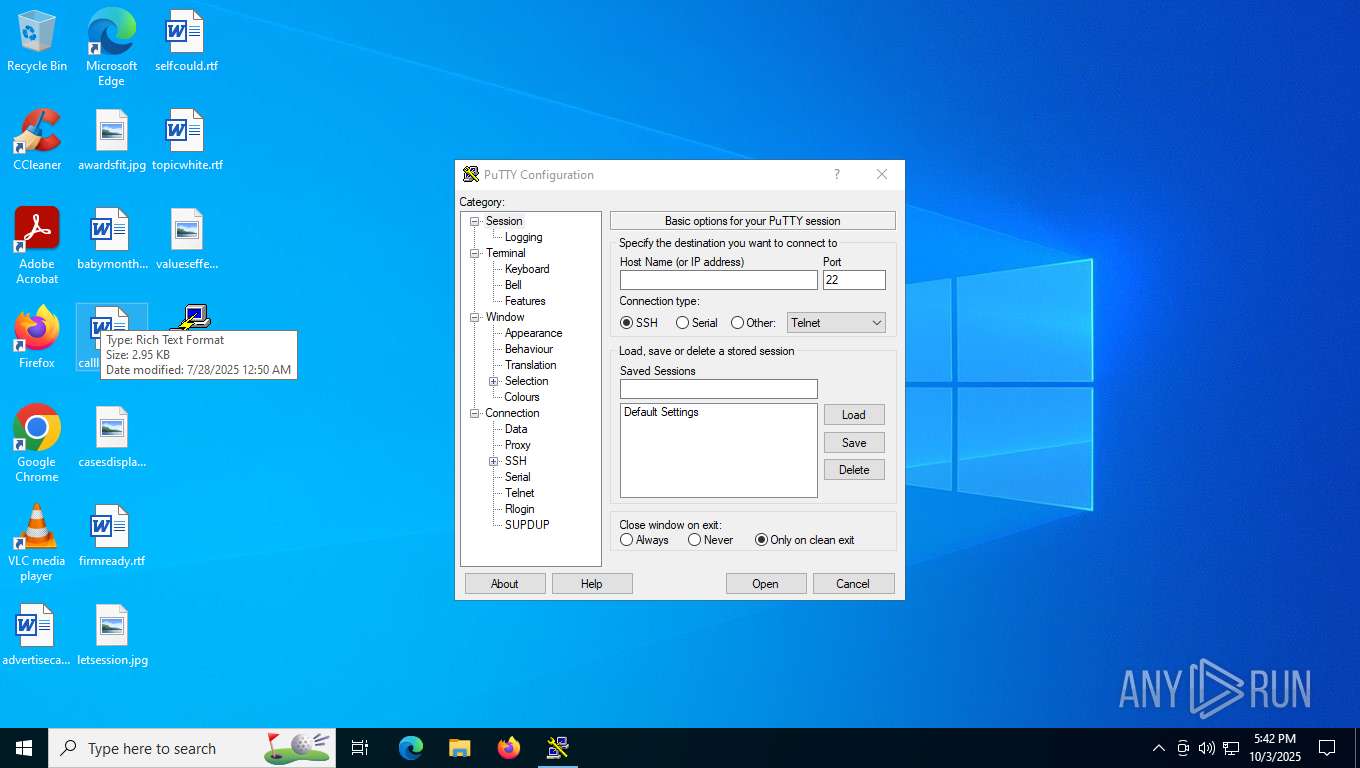Open the Rlogin category

(x=520, y=509)
